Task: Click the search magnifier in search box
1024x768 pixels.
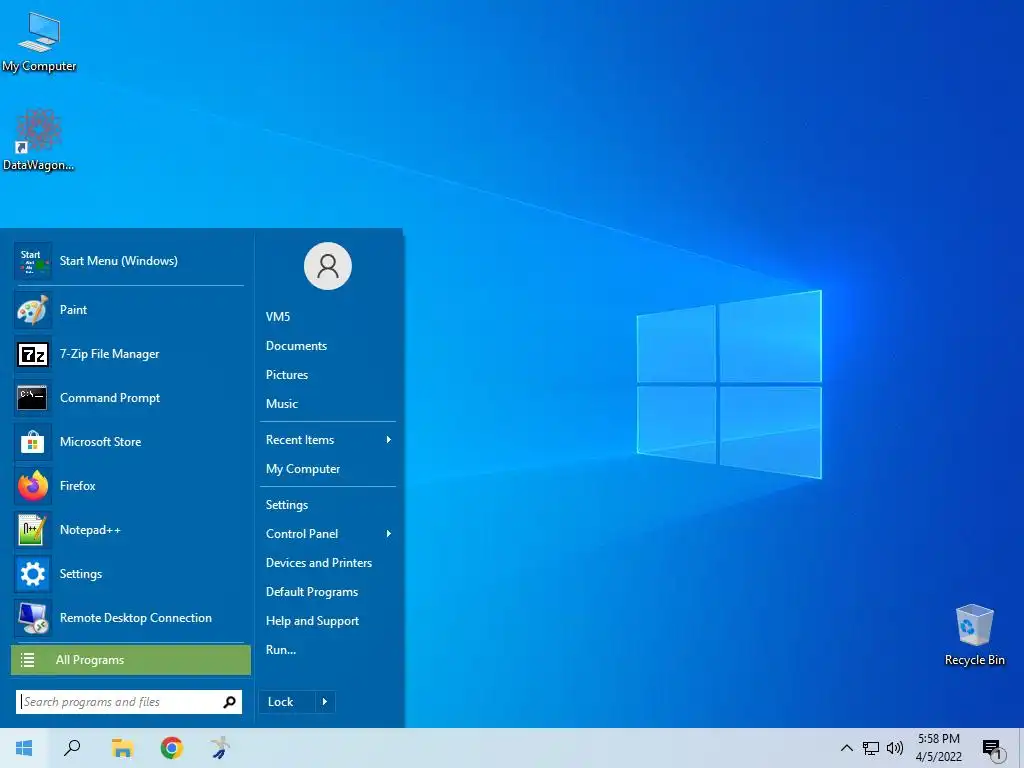Action: pos(229,702)
